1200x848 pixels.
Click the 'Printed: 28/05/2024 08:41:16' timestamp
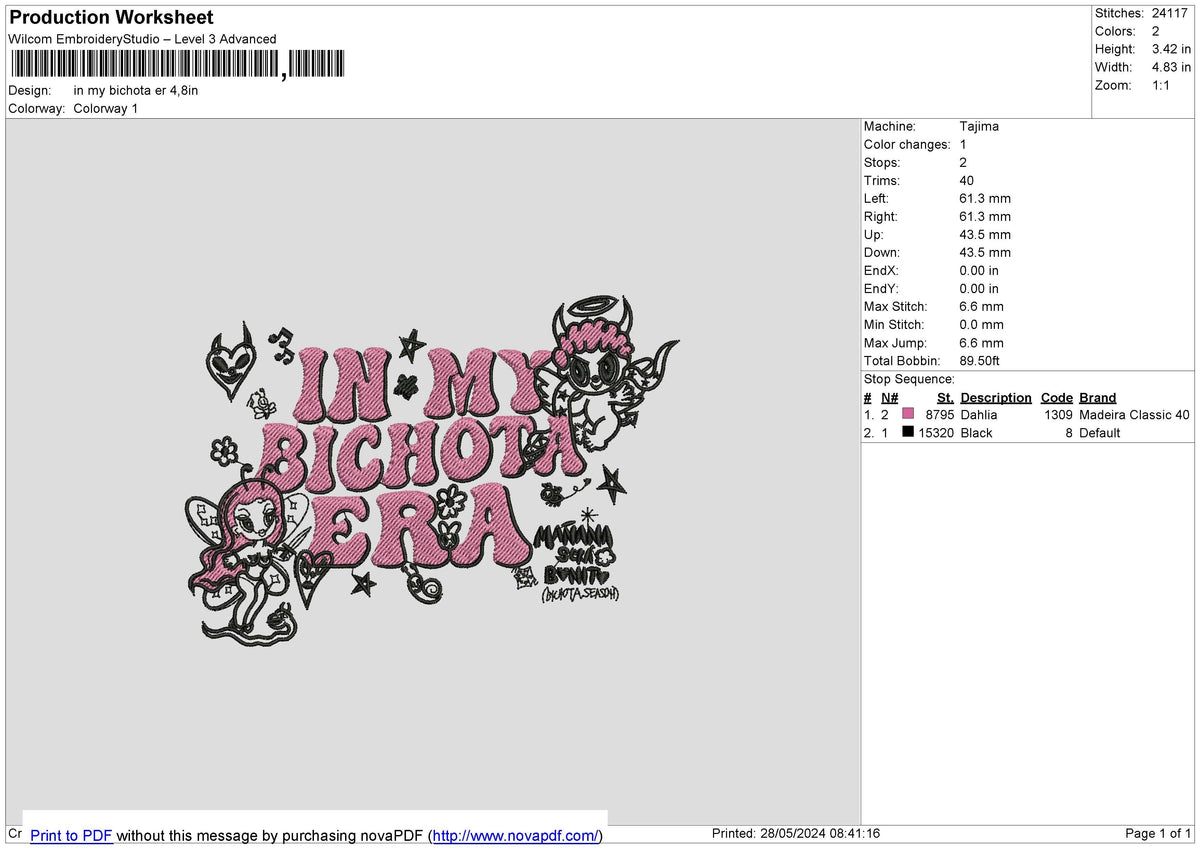(x=795, y=834)
